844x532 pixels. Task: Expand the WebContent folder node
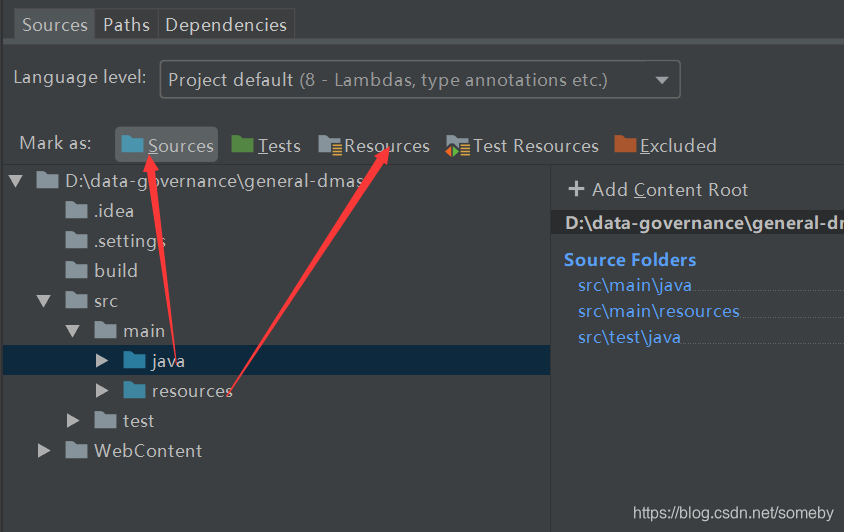click(44, 450)
